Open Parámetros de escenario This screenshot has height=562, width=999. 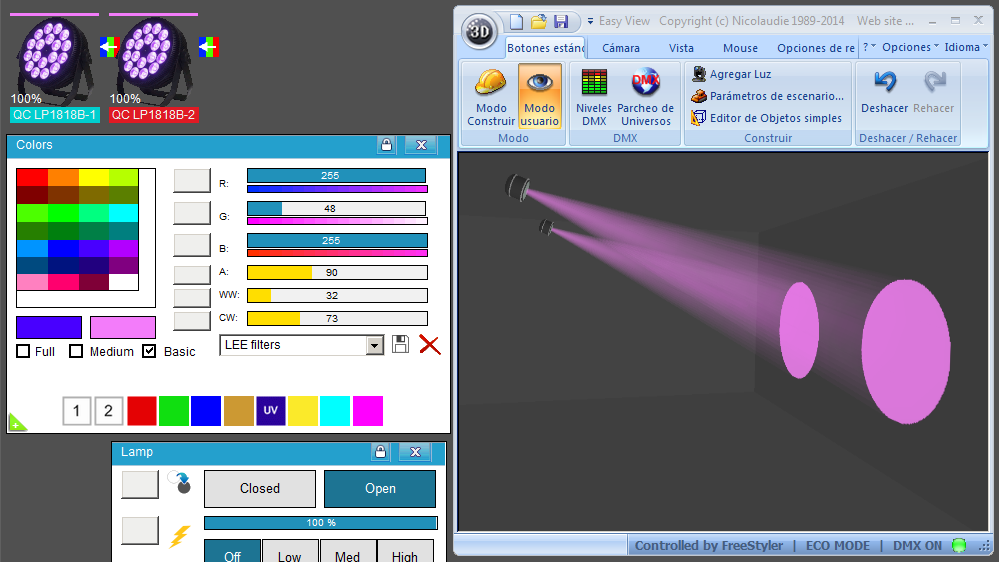click(768, 96)
